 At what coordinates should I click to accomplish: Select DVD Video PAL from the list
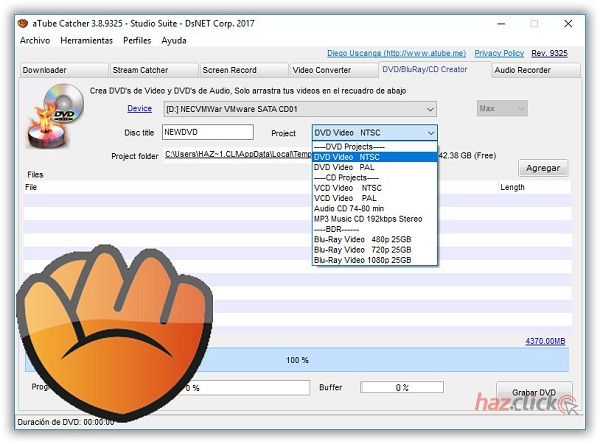click(375, 167)
